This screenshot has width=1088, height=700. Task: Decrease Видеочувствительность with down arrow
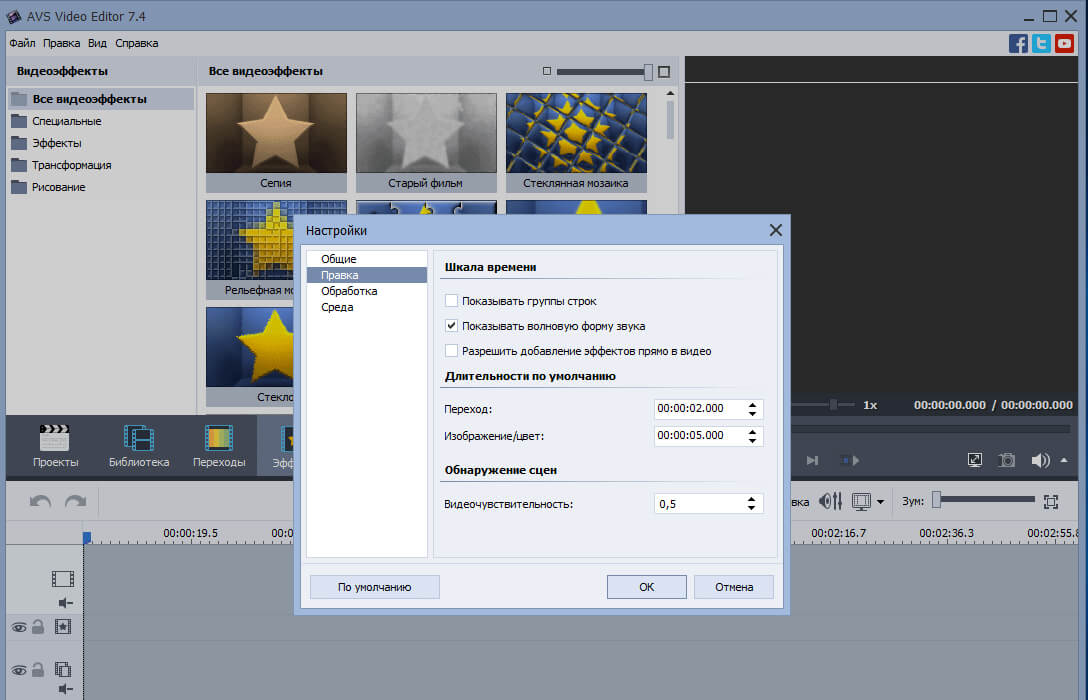tap(751, 509)
